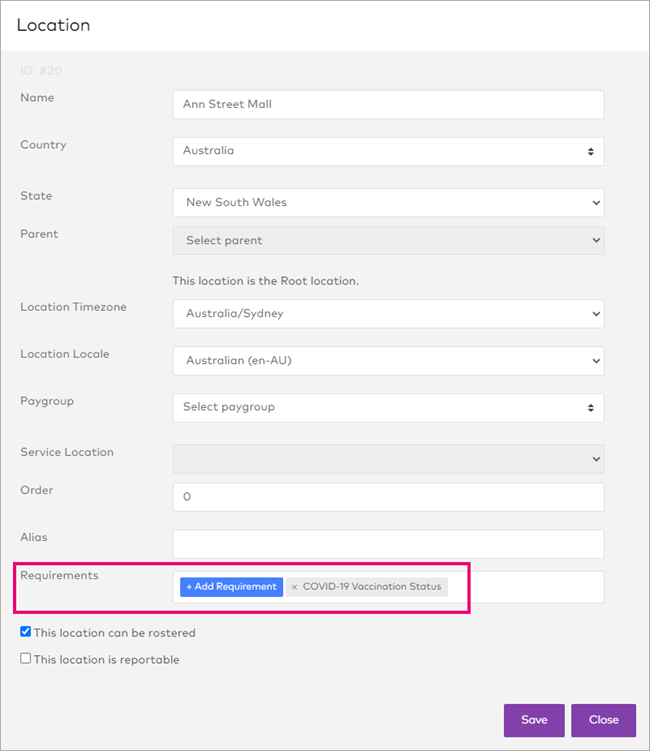Change the Location Timezone dropdown
This screenshot has width=650, height=751.
[x=388, y=313]
